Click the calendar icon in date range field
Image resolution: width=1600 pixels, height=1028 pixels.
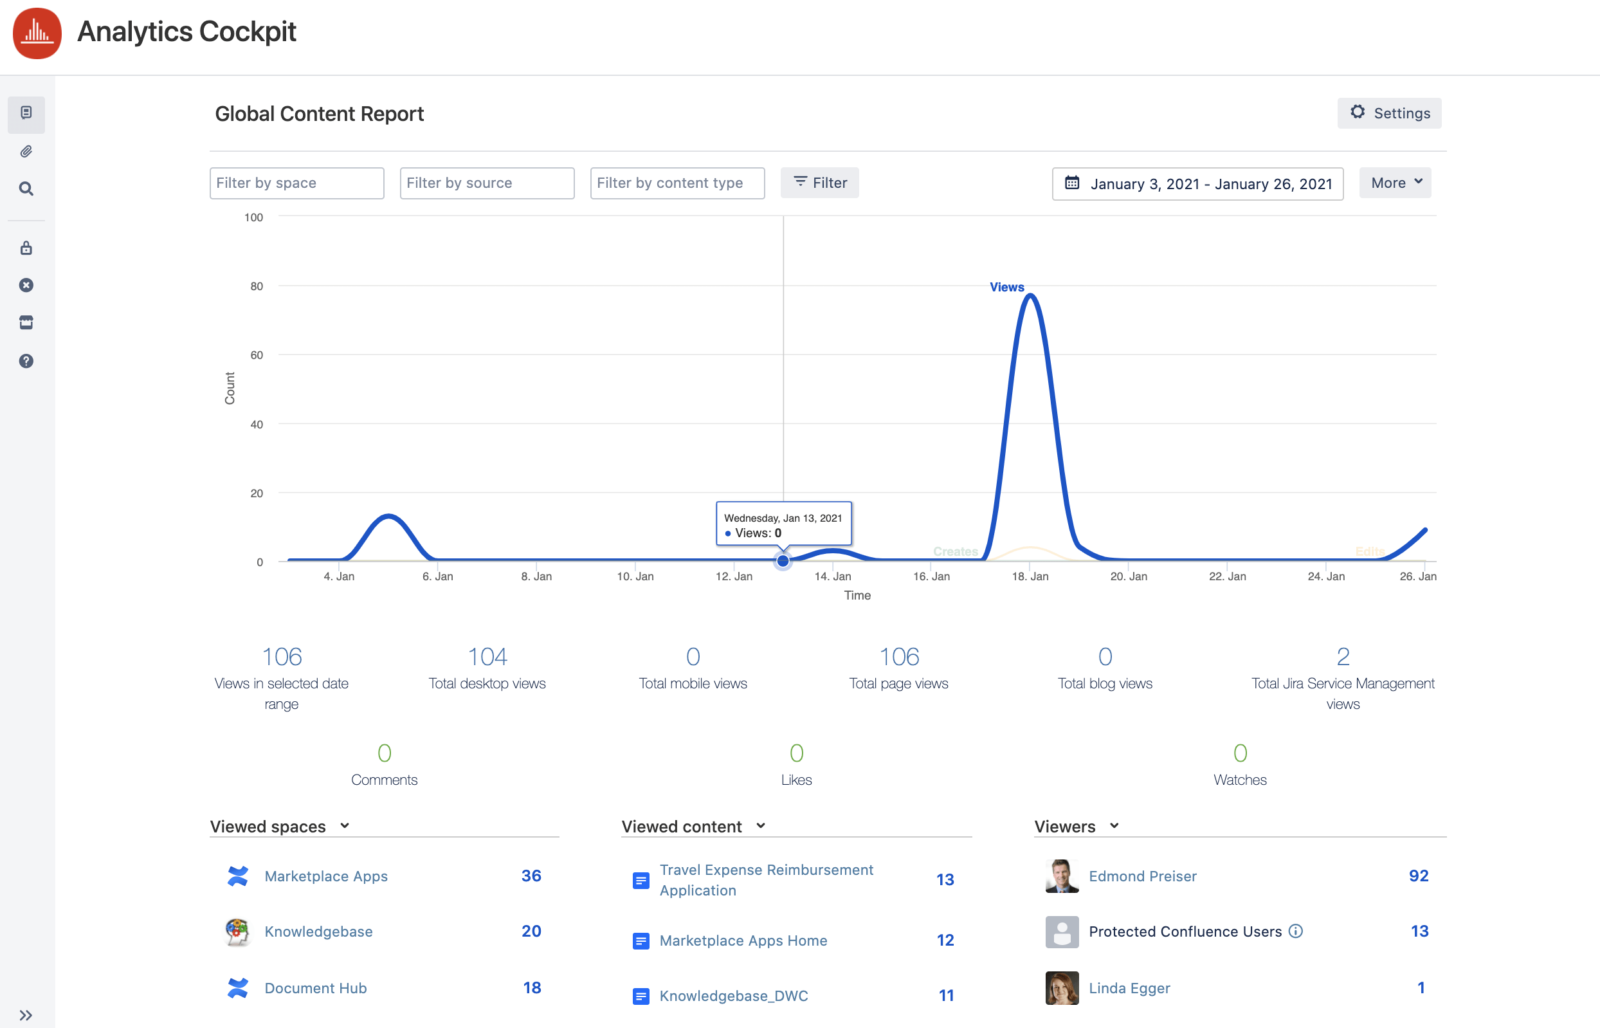[1073, 183]
